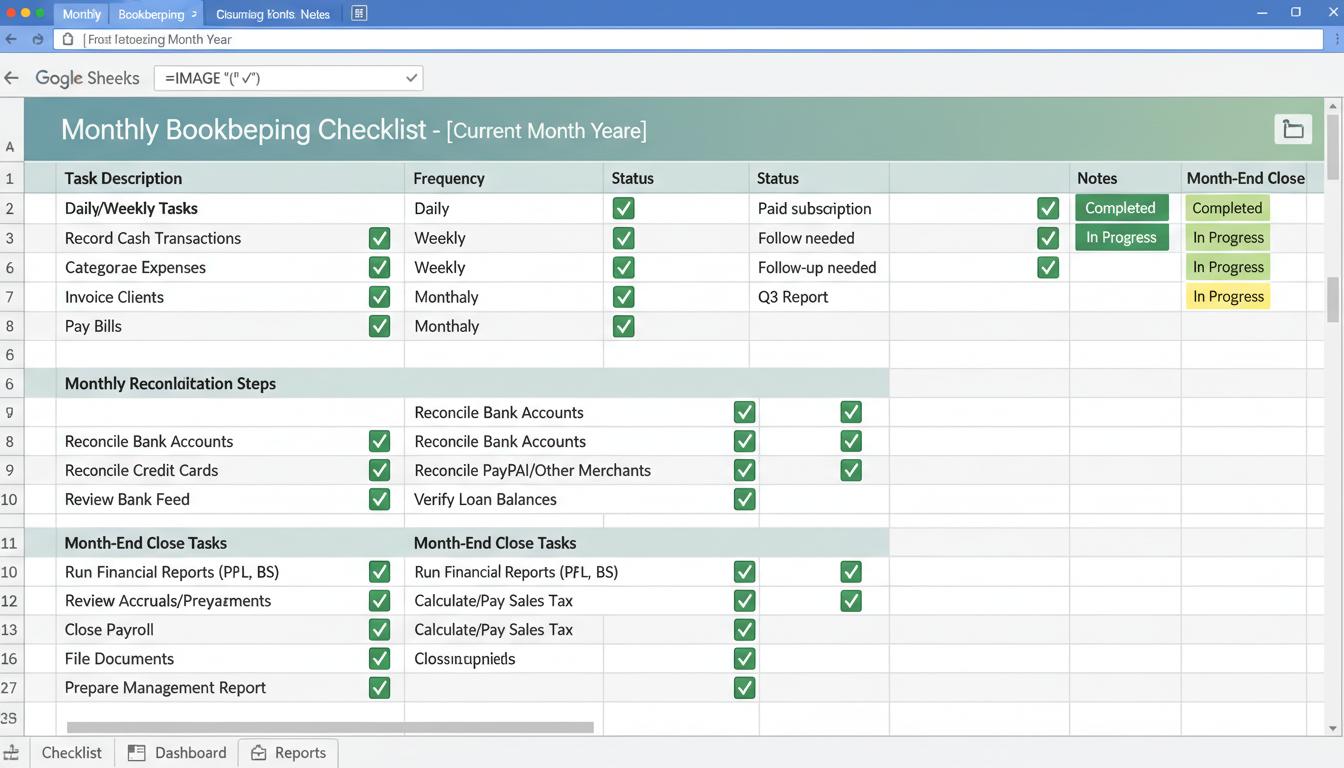
Task: Click the vertical scrollbar thumb on the right
Action: pos(1332,299)
